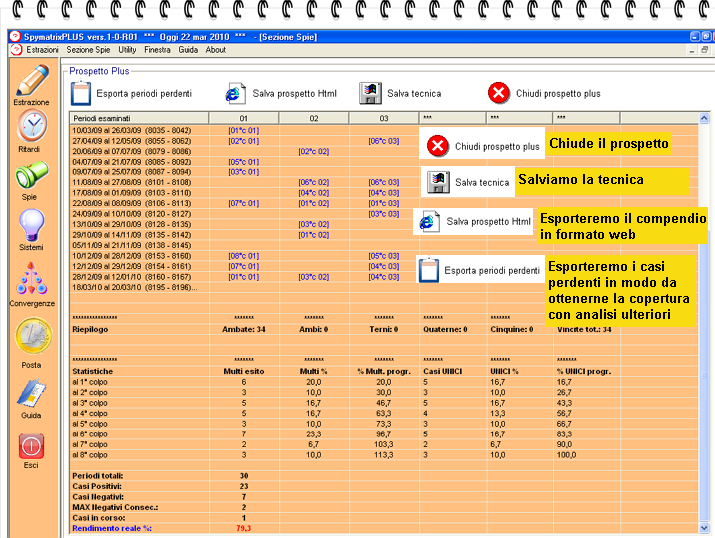This screenshot has width=715, height=538.
Task: Click [08°c 01] in the 10/12/09 row
Action: (244, 256)
